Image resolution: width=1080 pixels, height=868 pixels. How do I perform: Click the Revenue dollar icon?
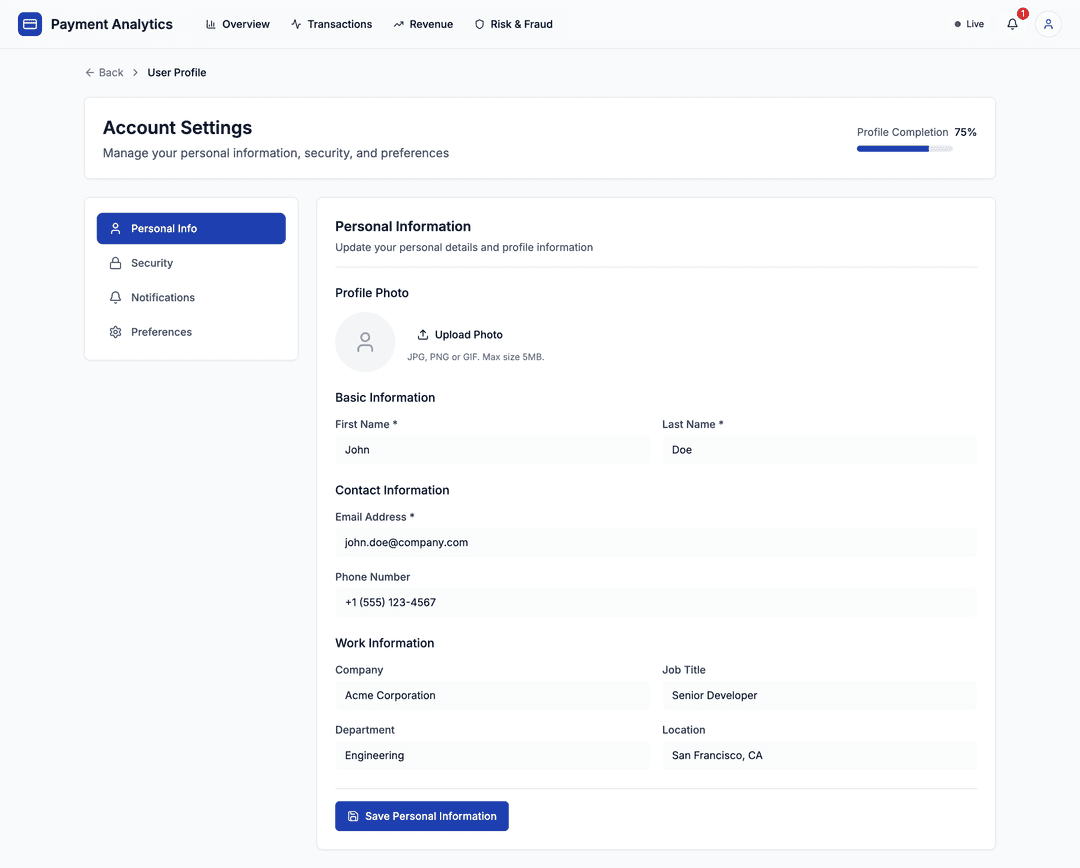click(x=398, y=23)
